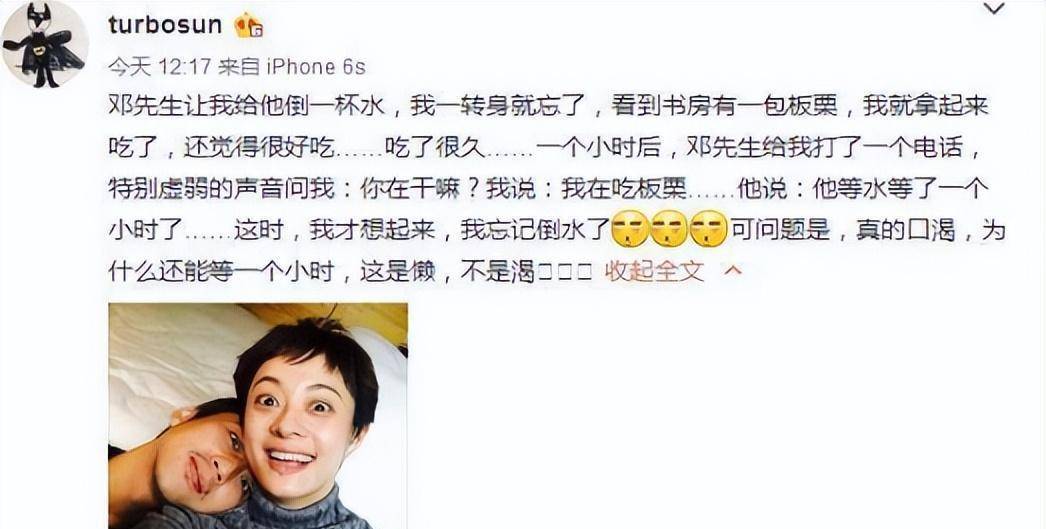Click the post line starting 邓先生让我给他倒一杯水
The width and height of the screenshot is (1046, 529).
[x=548, y=107]
